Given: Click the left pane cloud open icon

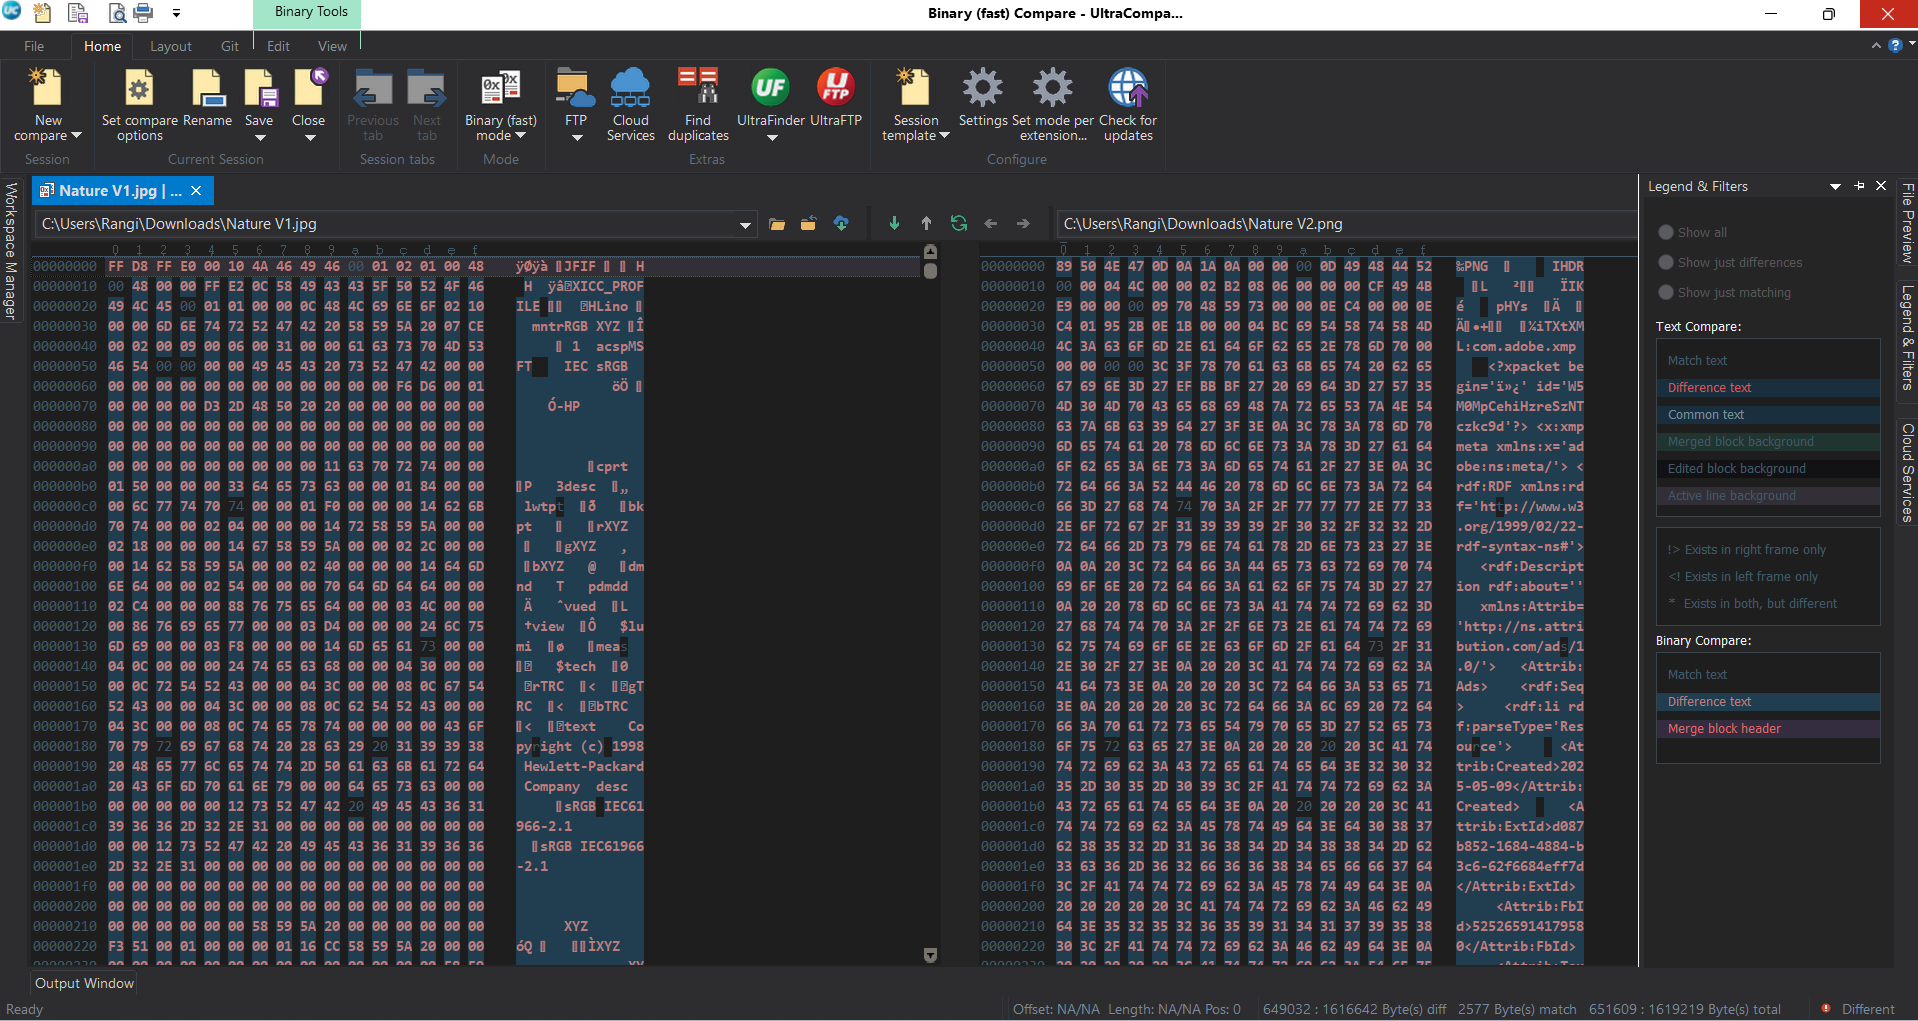Looking at the screenshot, I should tap(841, 224).
